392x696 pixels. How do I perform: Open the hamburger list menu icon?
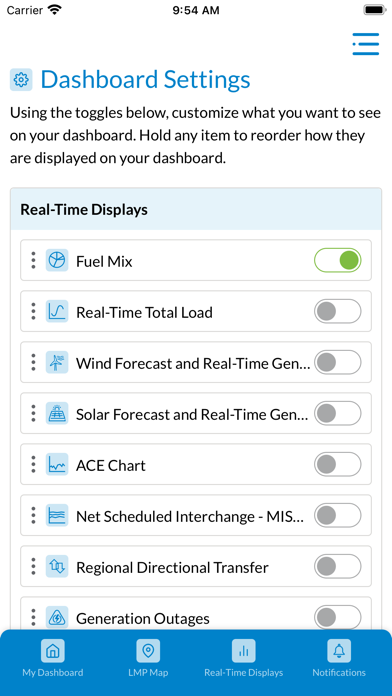coord(366,44)
